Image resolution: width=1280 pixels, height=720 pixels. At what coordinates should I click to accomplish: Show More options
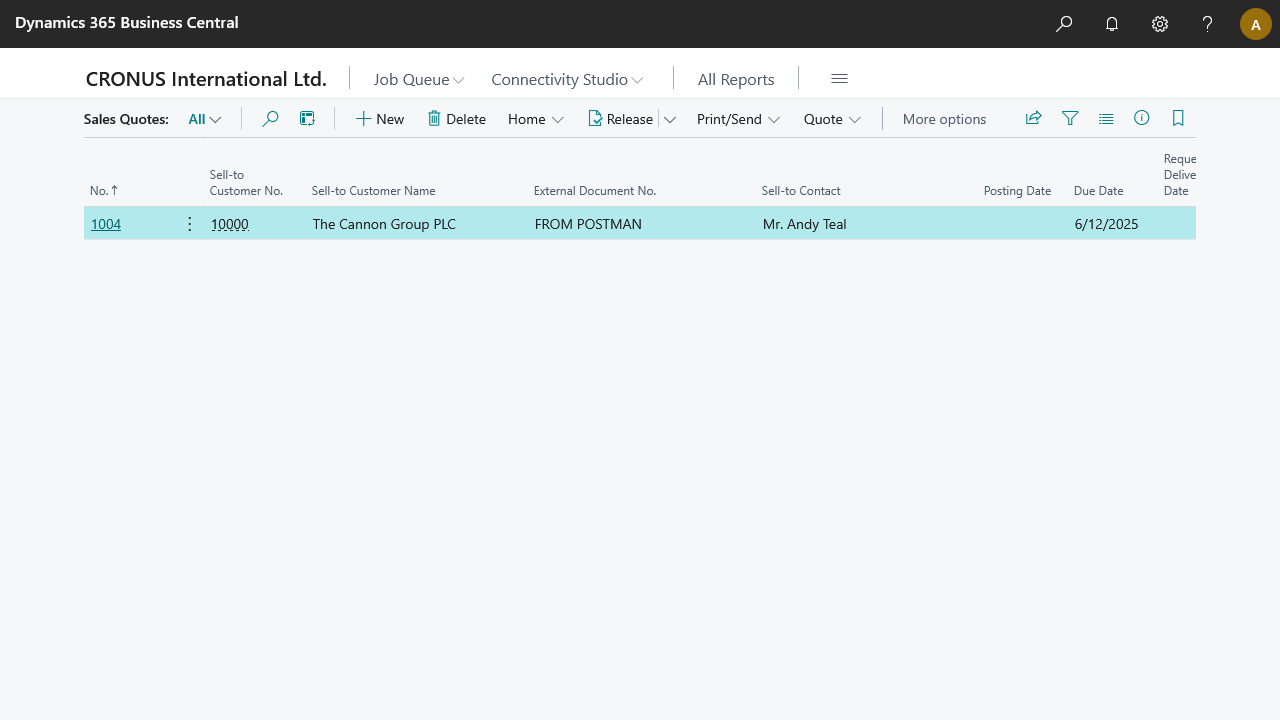[x=944, y=119]
